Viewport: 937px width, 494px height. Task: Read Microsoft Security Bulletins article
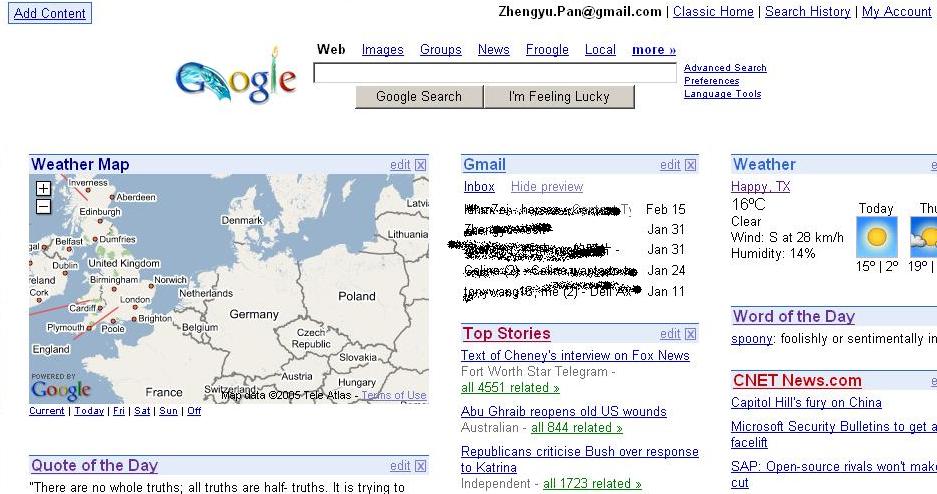[834, 435]
